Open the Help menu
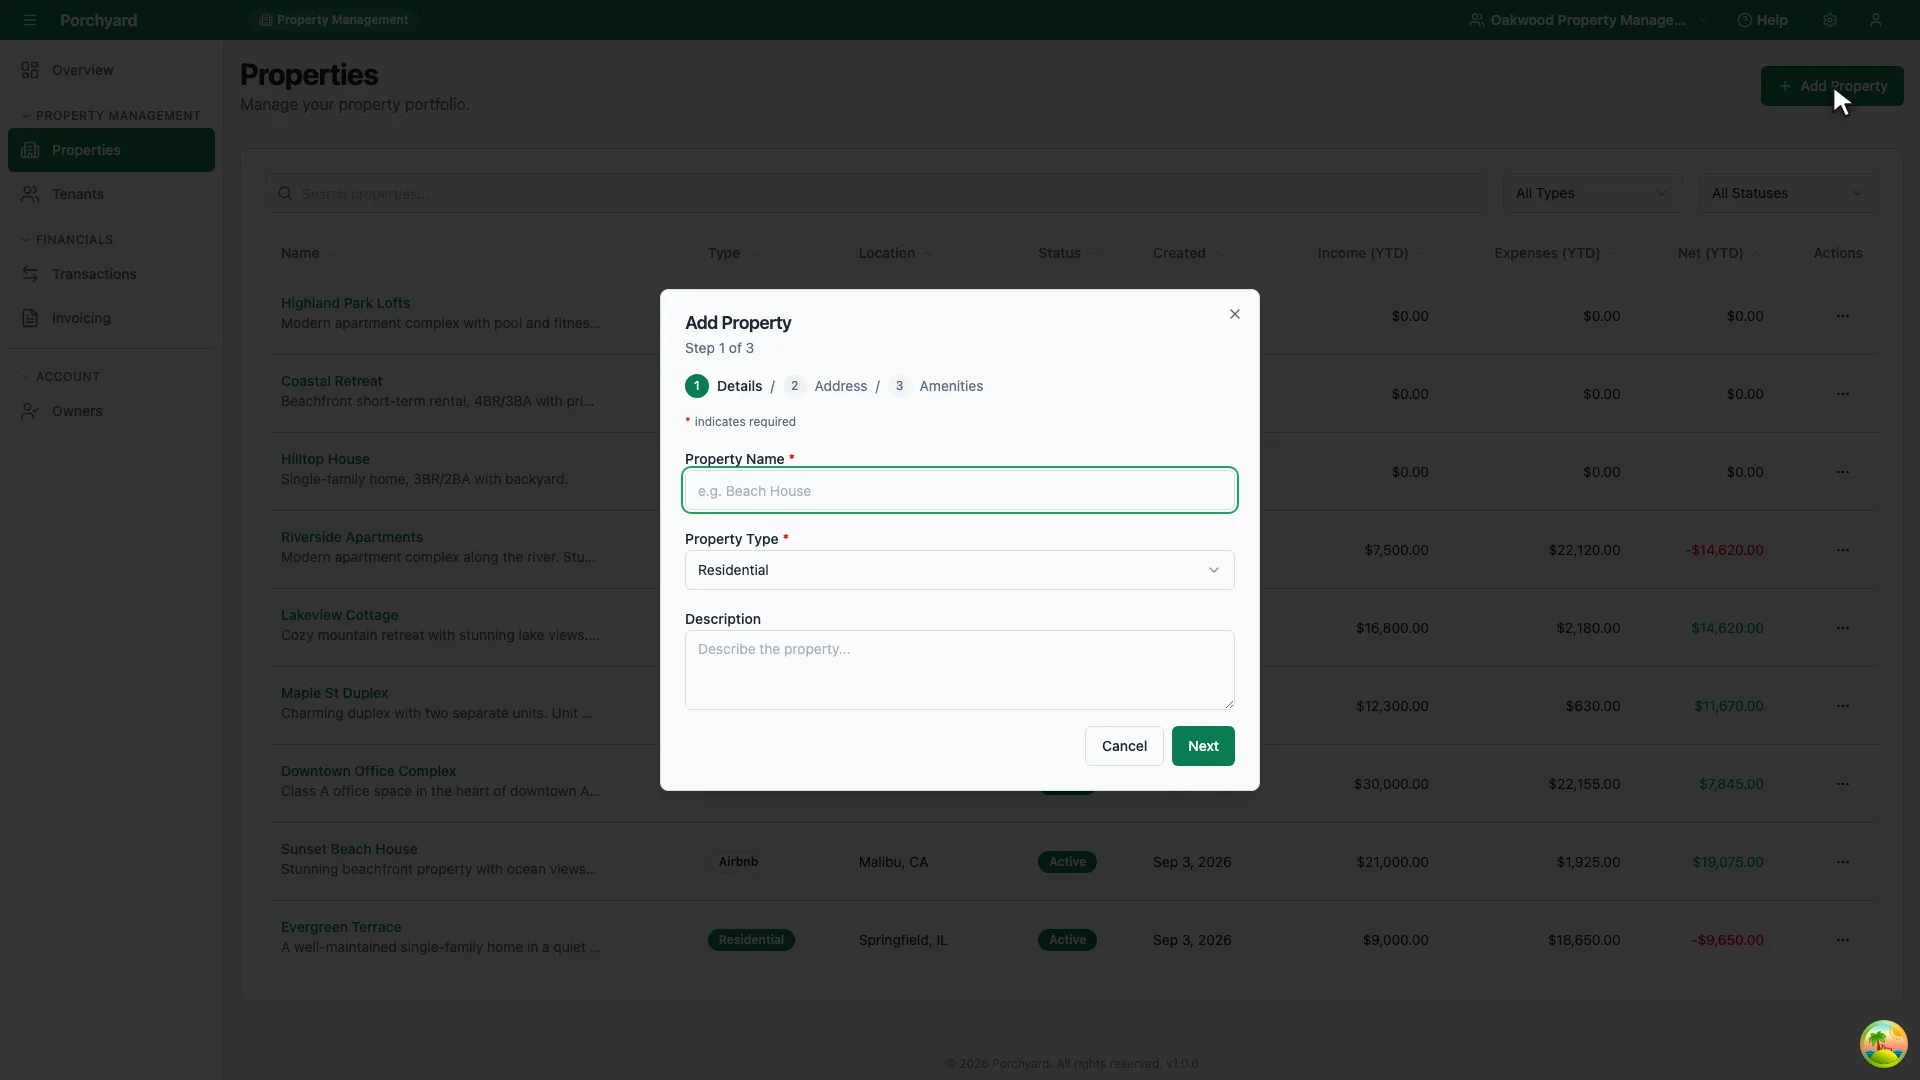1920x1080 pixels. point(1763,20)
